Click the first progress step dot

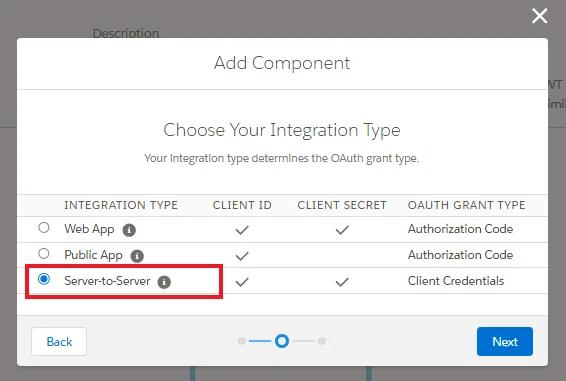tap(242, 341)
